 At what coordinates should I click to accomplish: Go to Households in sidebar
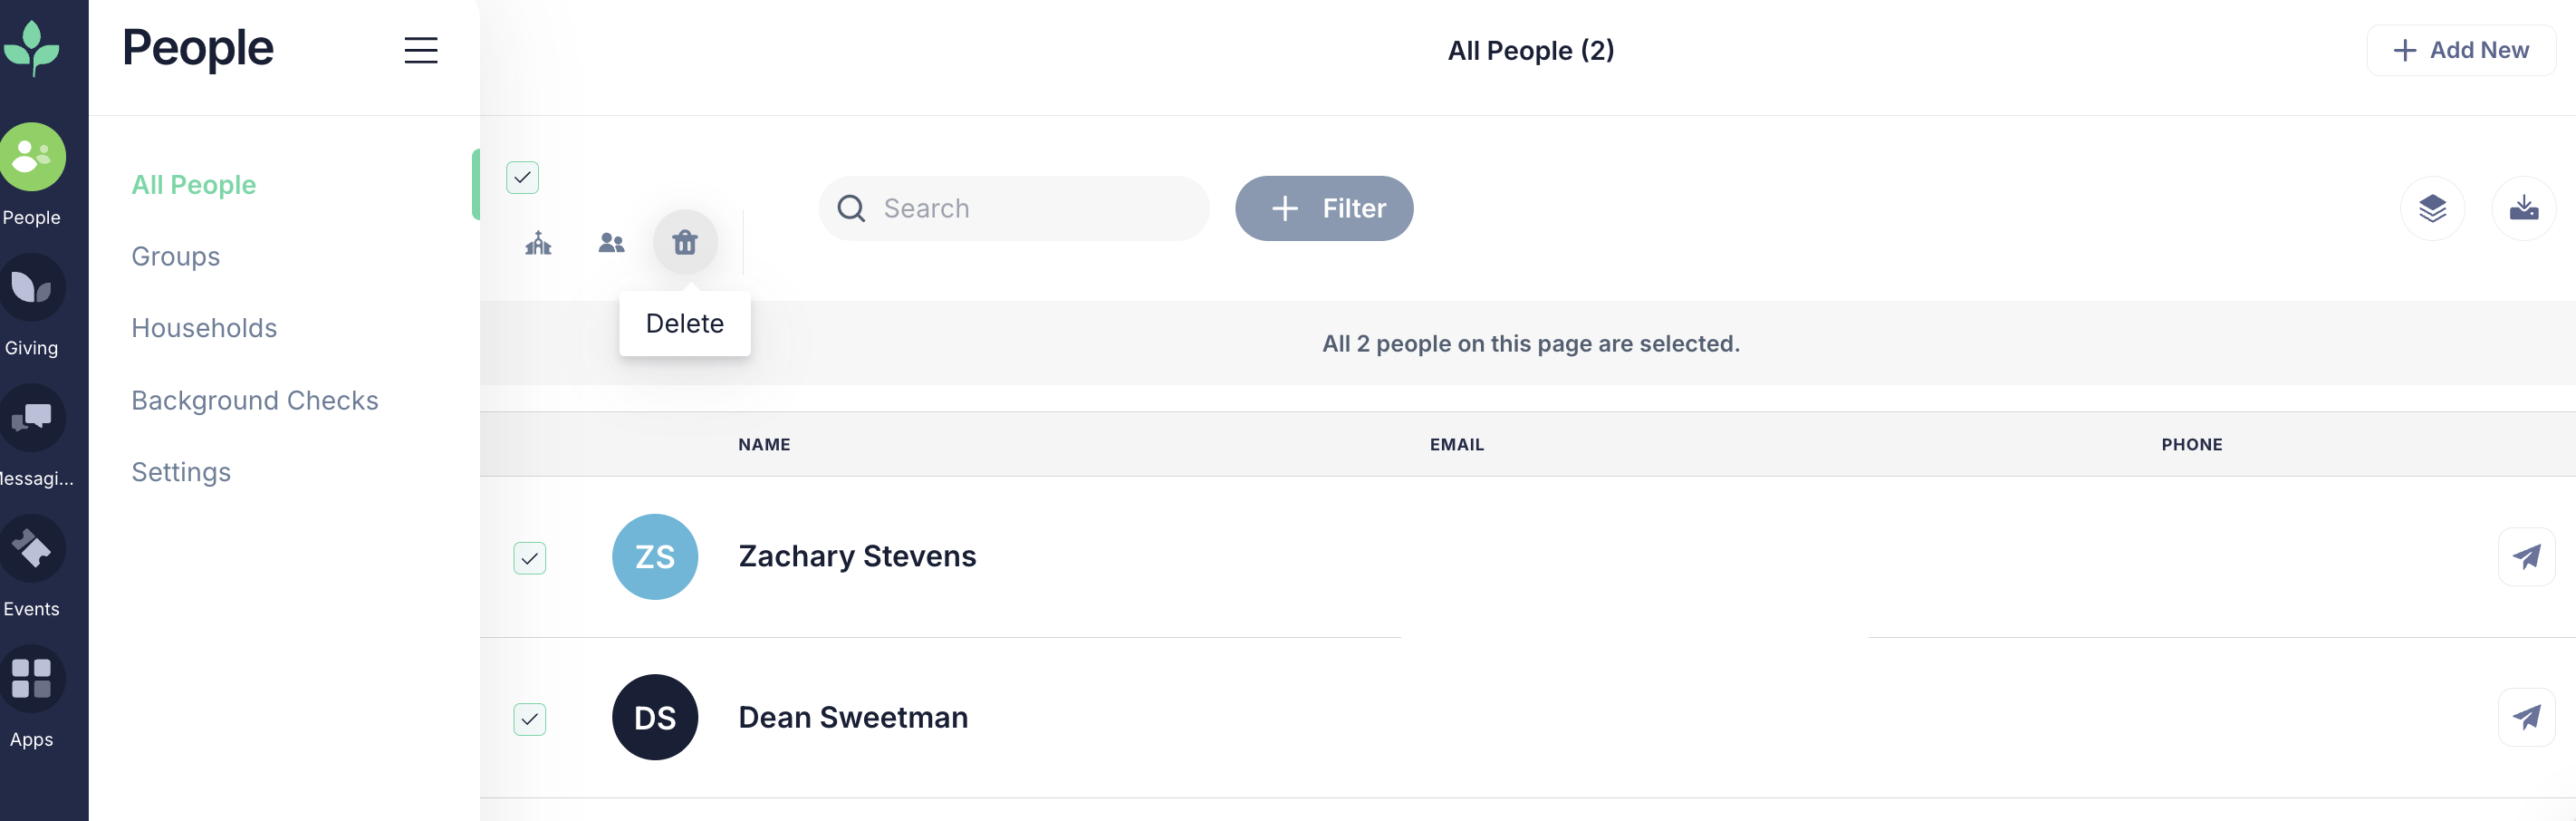pos(204,328)
